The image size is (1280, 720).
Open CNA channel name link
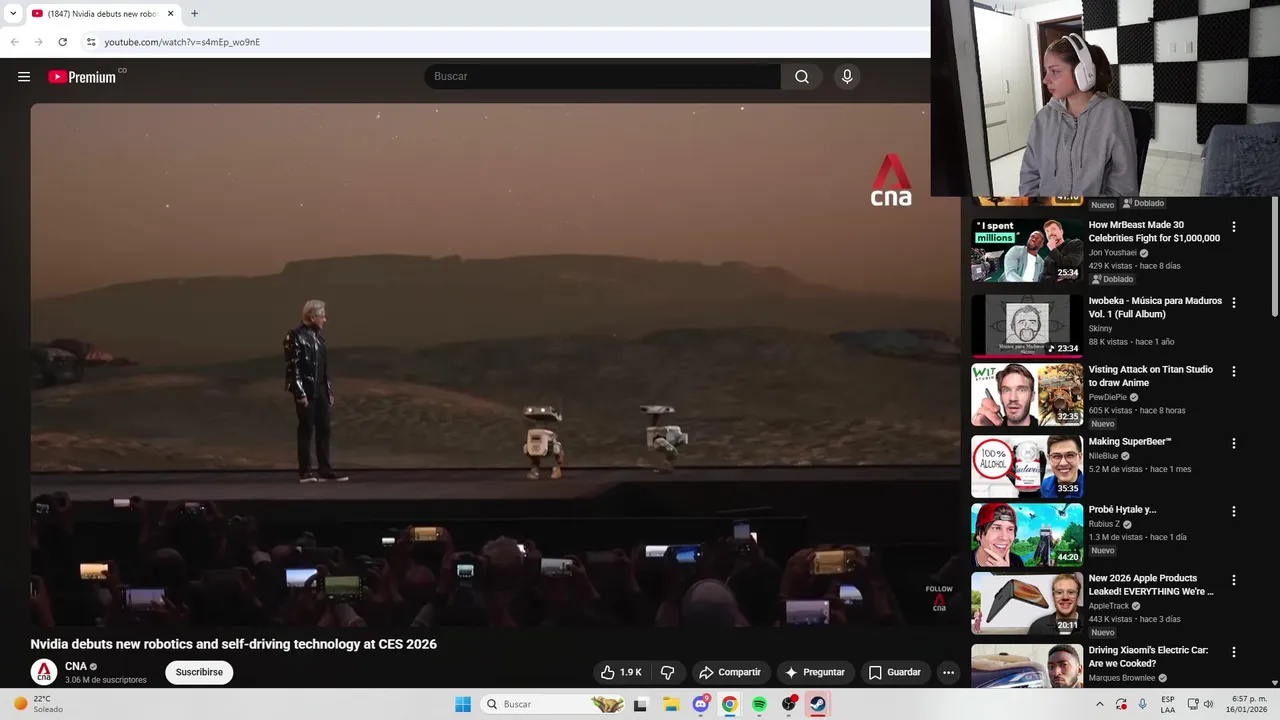tap(76, 666)
